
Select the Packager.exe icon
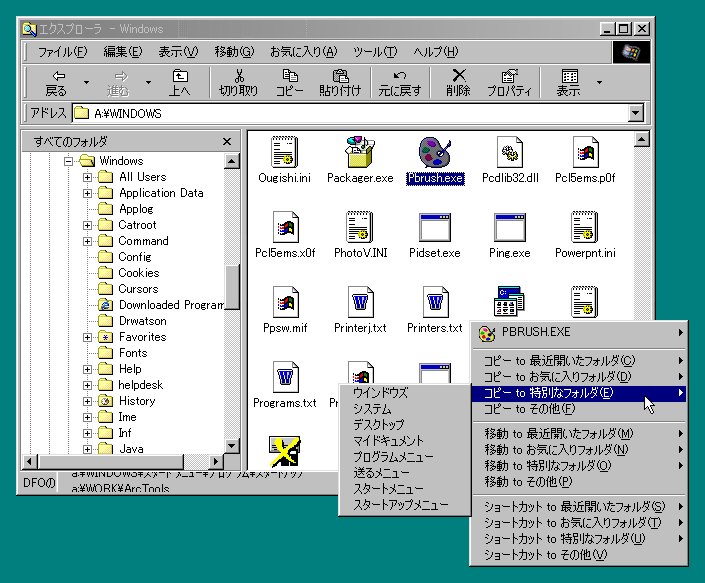coord(360,152)
